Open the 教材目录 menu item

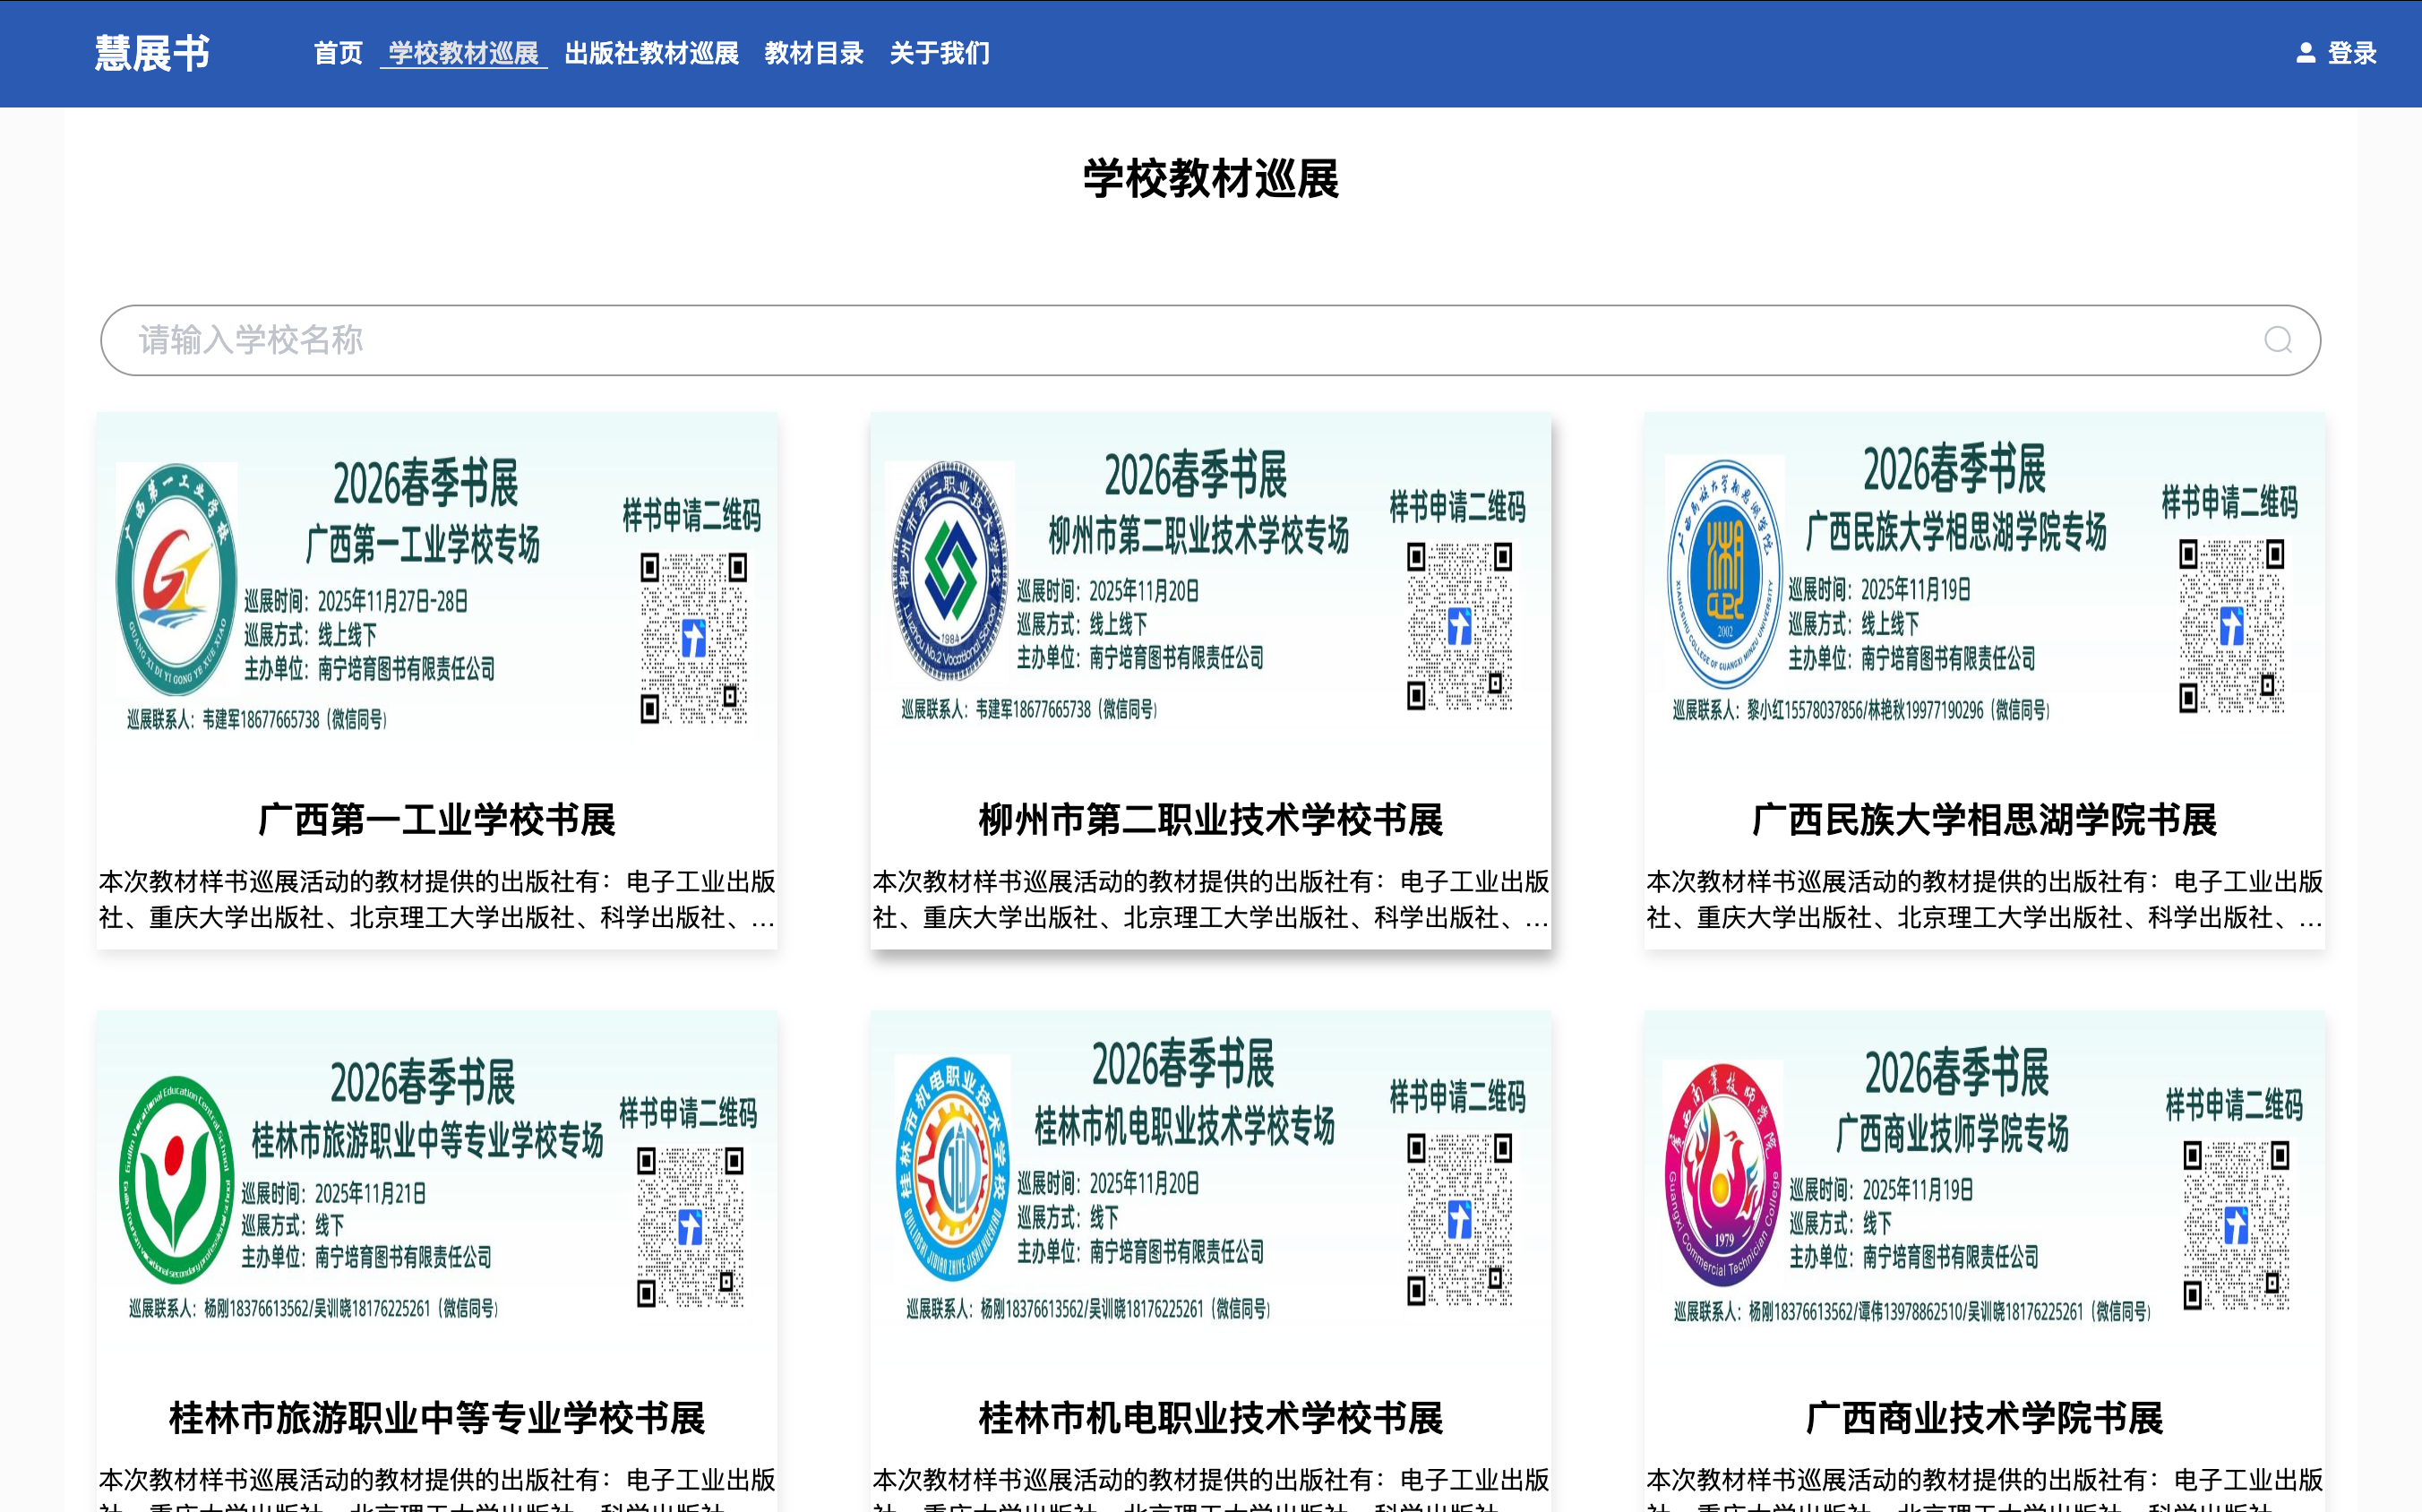coord(814,53)
